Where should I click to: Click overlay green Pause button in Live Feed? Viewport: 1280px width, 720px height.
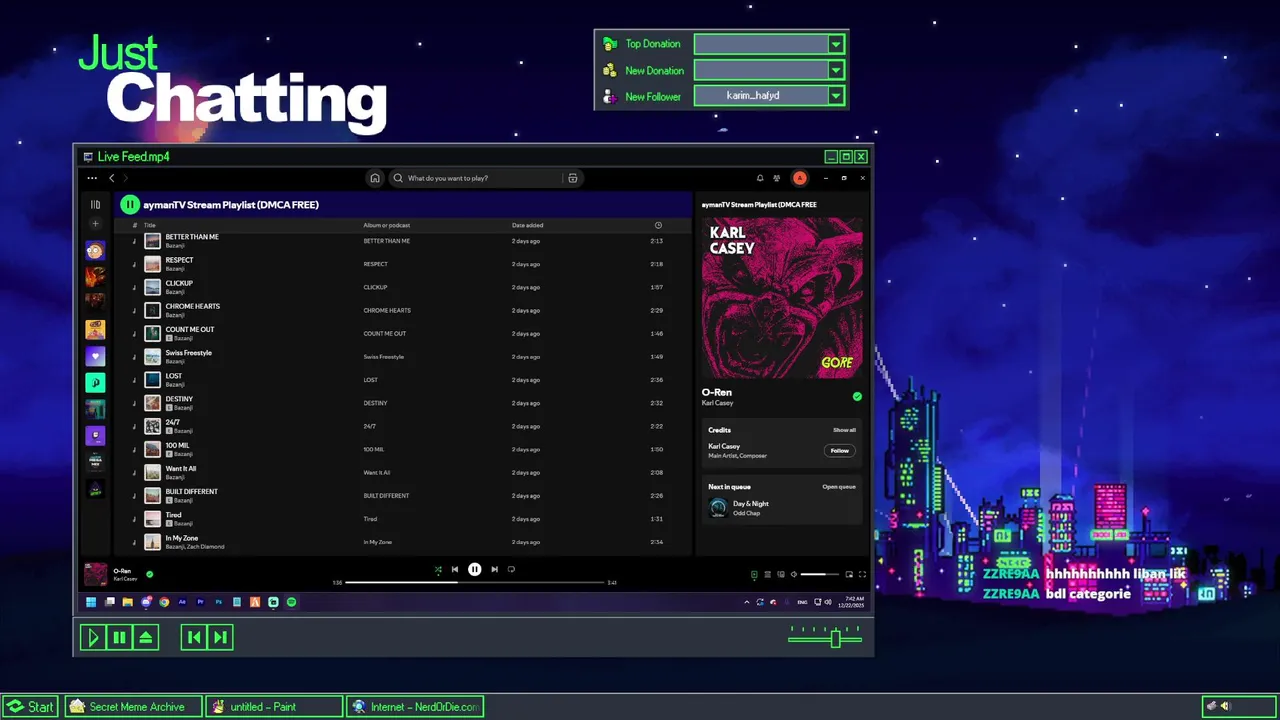click(119, 637)
